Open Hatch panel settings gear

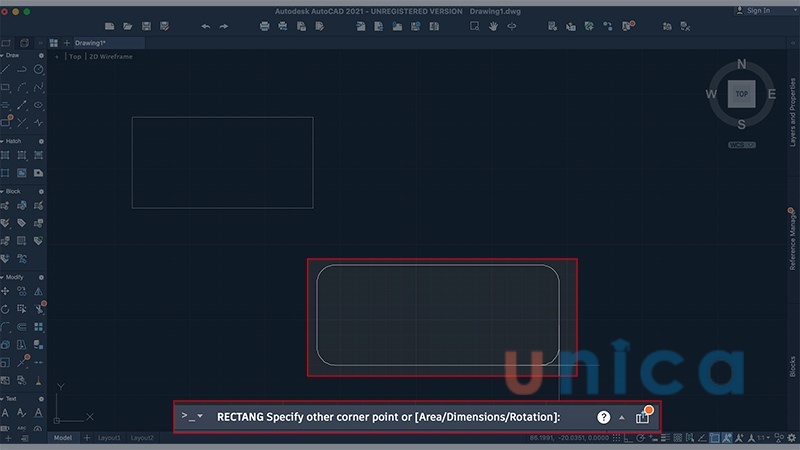click(41, 141)
